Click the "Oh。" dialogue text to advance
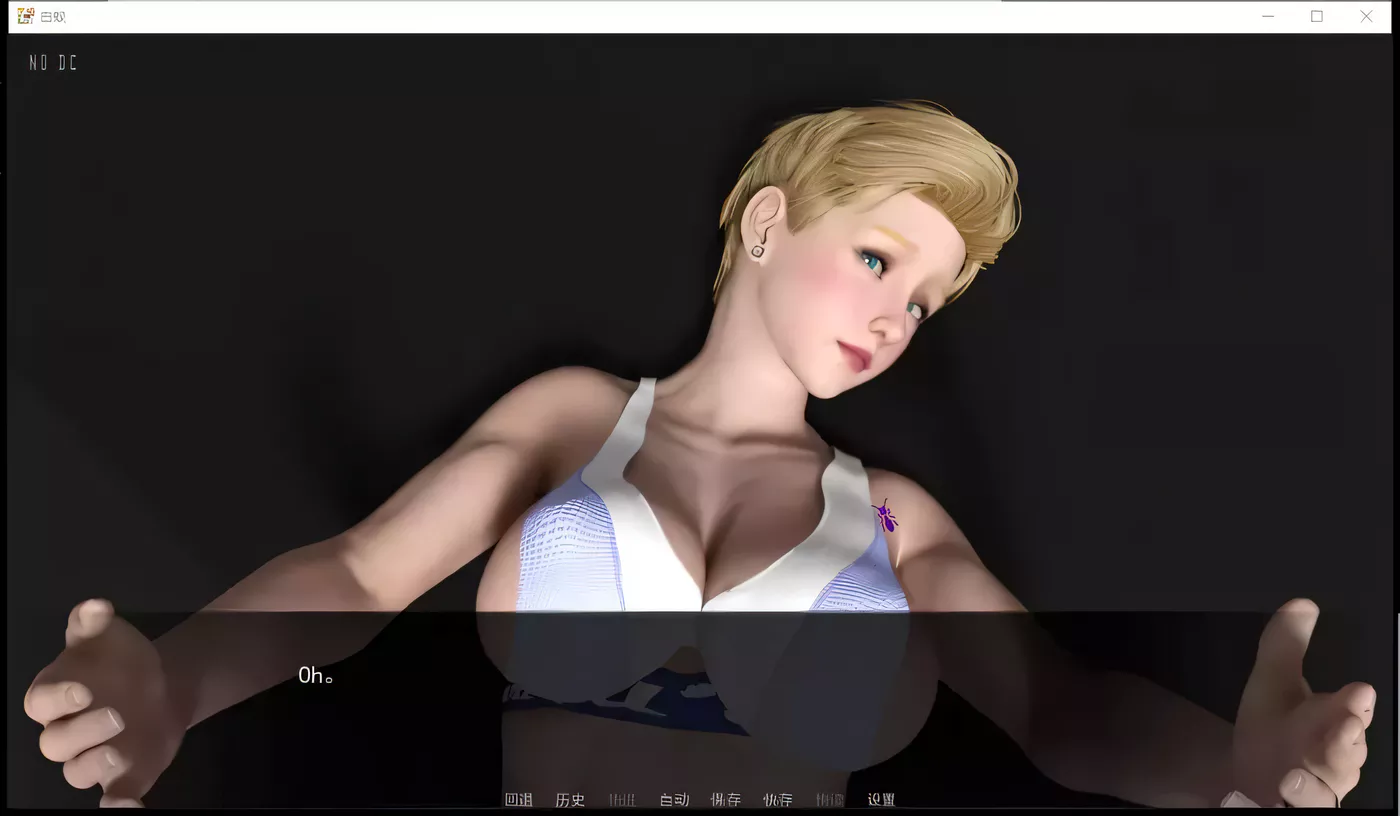The height and width of the screenshot is (816, 1400). point(316,676)
